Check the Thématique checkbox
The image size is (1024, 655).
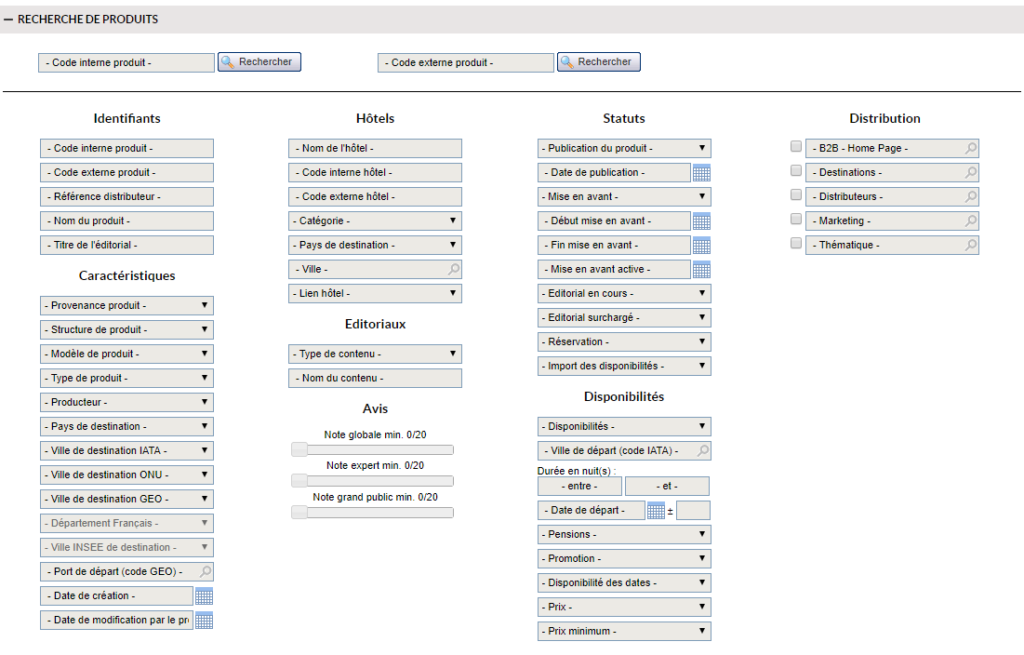pos(796,243)
